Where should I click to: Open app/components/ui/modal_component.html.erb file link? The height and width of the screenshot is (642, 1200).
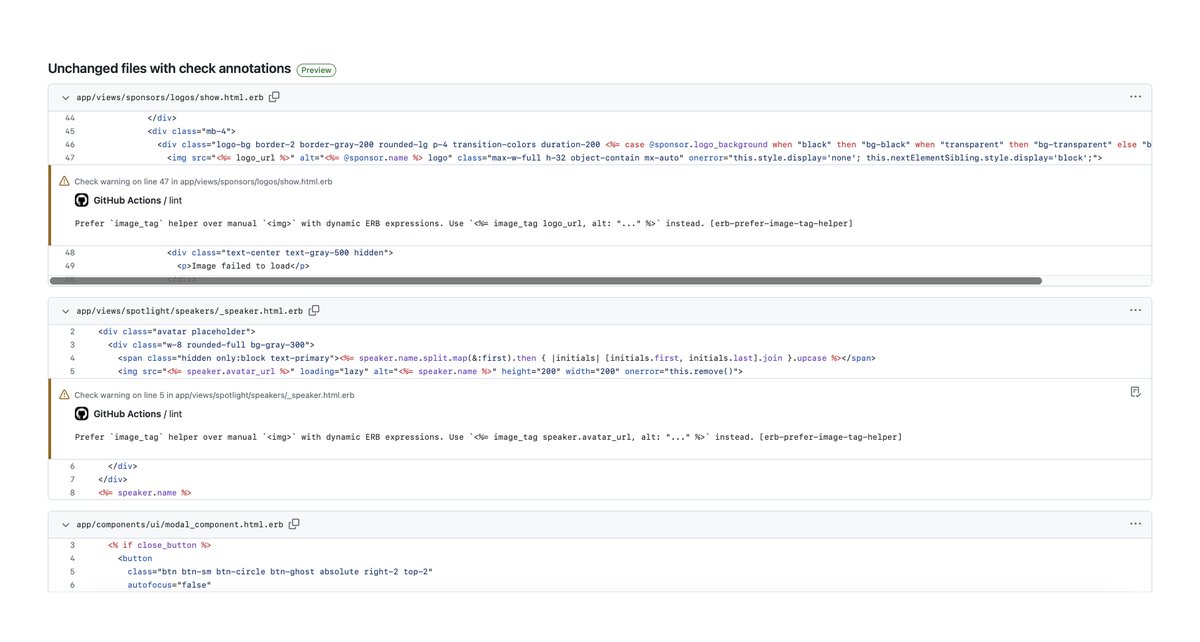point(180,524)
